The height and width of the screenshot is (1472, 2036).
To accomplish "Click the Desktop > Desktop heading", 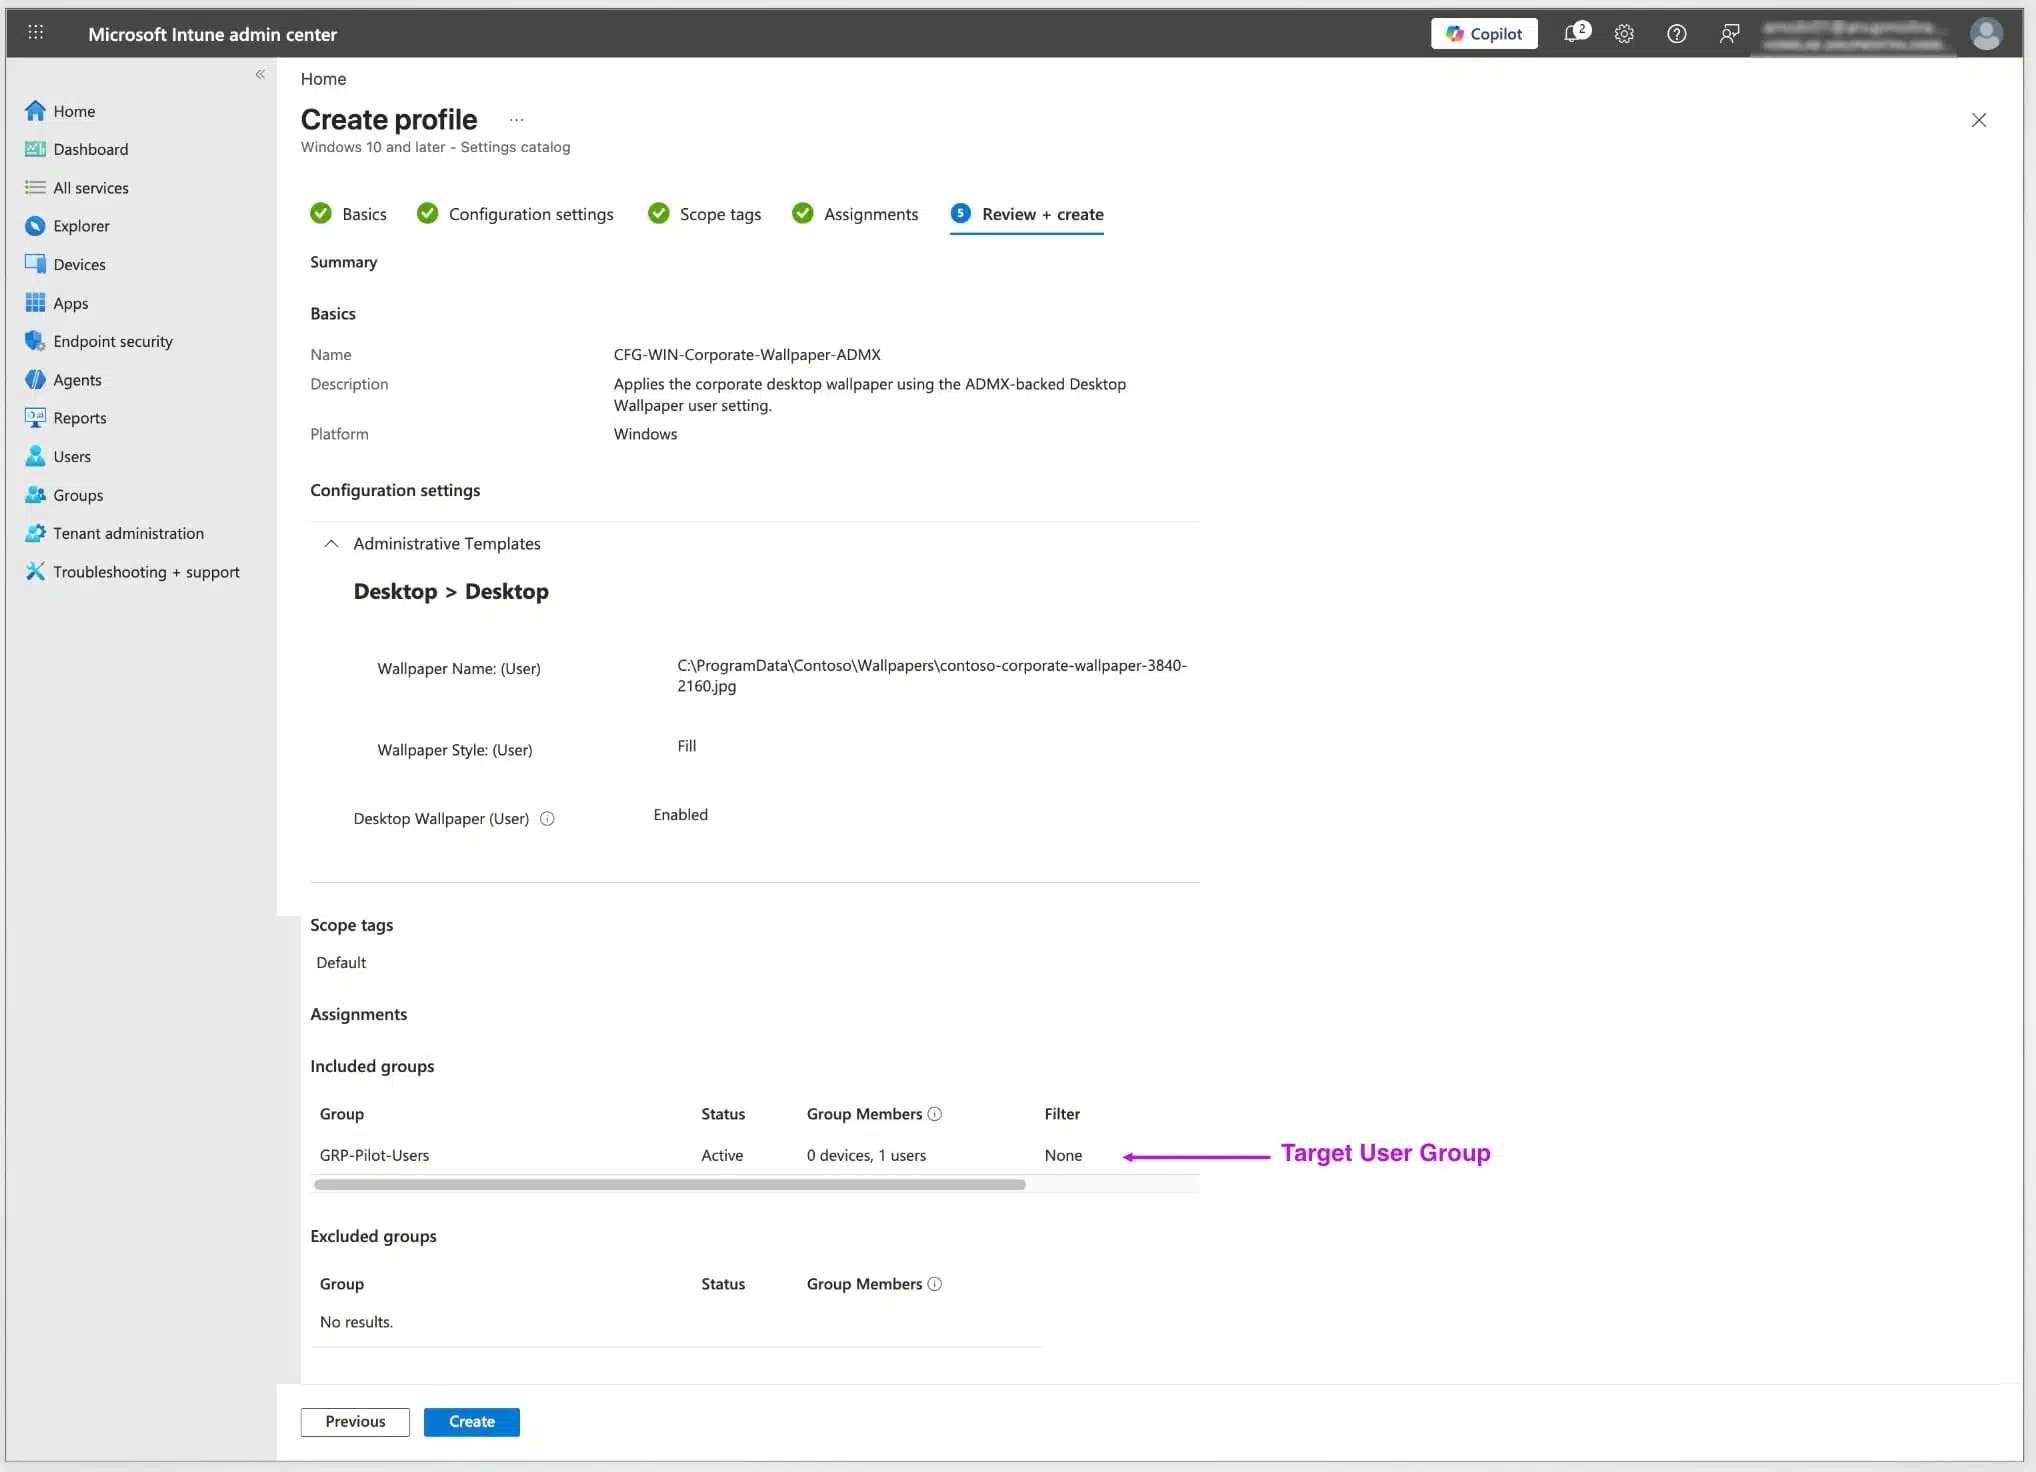I will pyautogui.click(x=451, y=592).
